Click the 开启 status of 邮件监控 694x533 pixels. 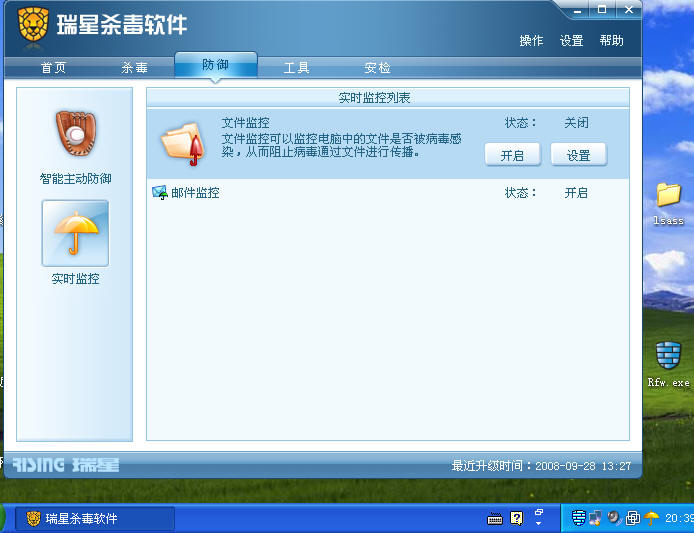(x=576, y=193)
